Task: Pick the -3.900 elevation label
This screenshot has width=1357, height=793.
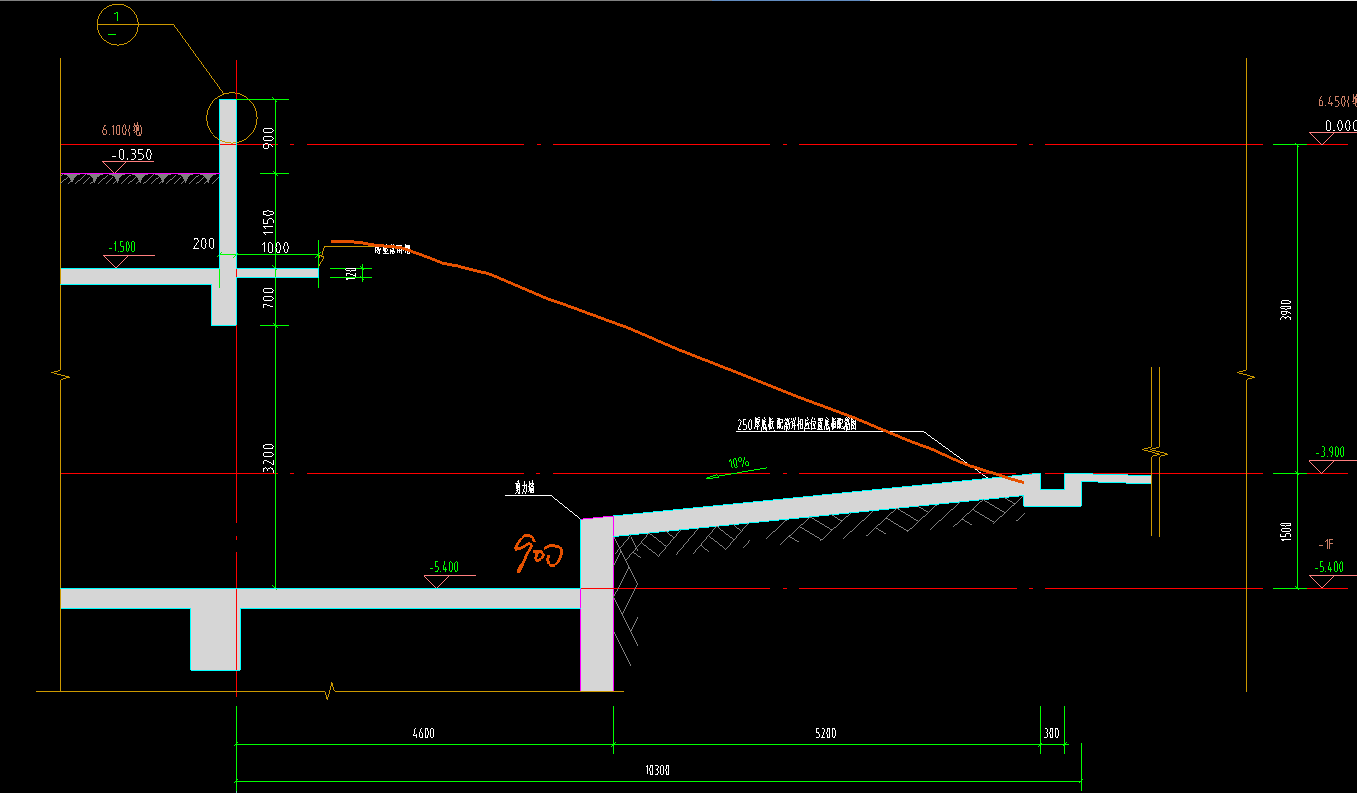Action: (x=1331, y=451)
